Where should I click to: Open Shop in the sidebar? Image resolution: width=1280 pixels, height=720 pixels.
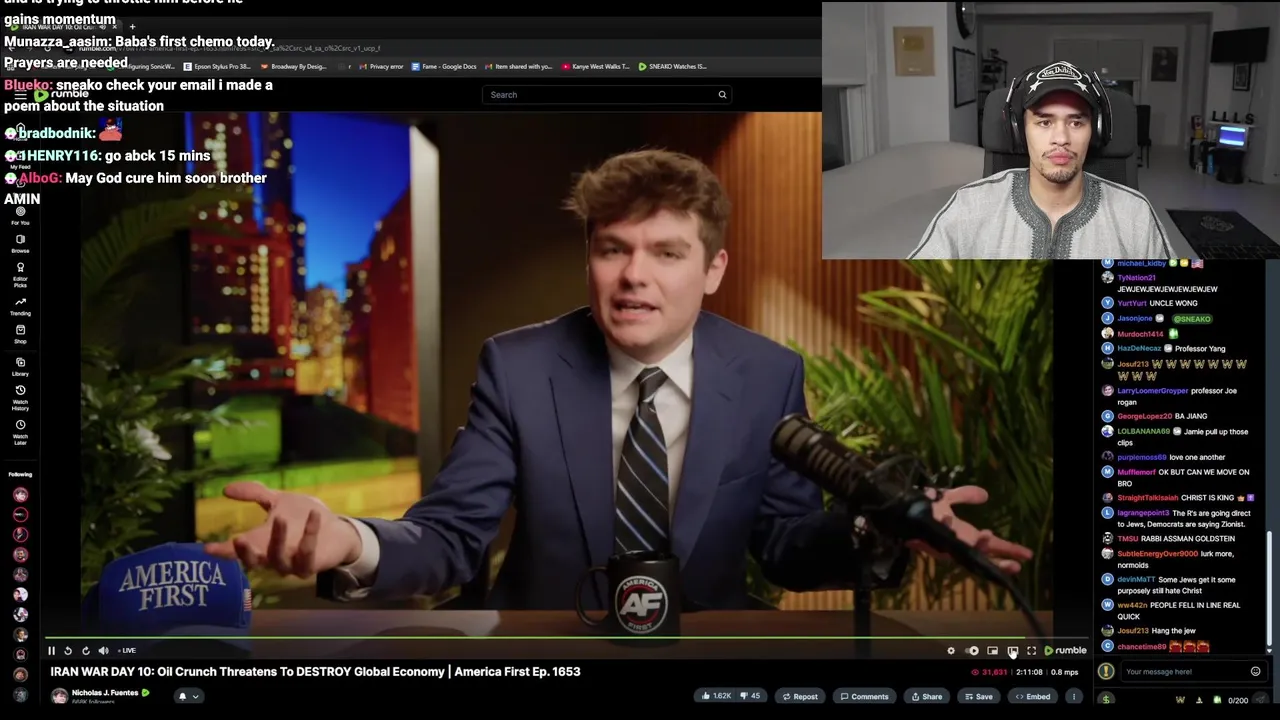[x=20, y=334]
